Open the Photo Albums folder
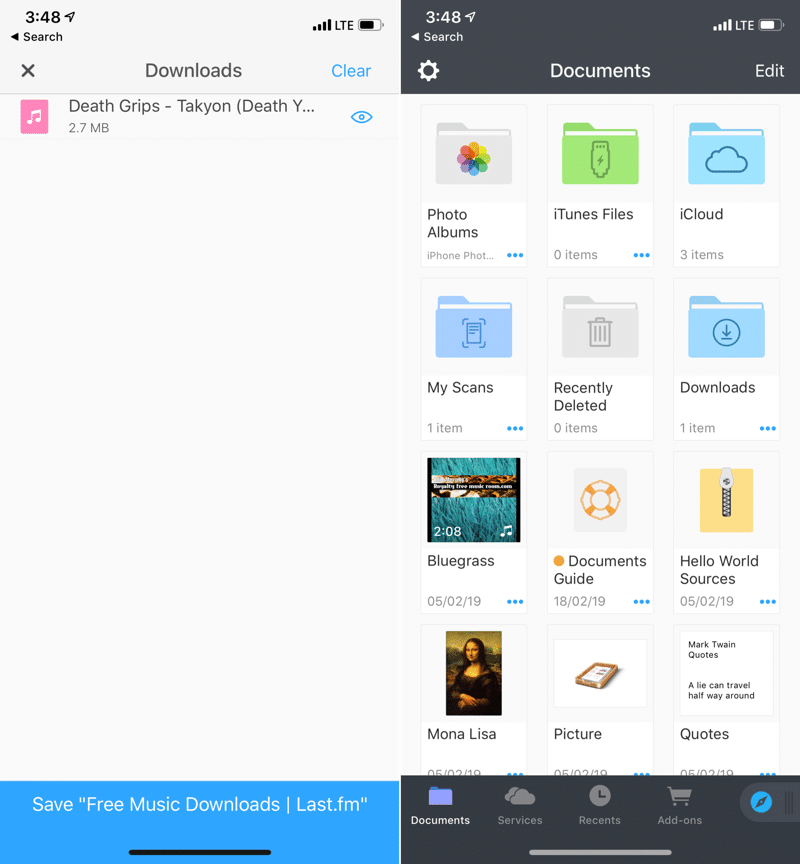This screenshot has width=800, height=864. pyautogui.click(x=473, y=155)
